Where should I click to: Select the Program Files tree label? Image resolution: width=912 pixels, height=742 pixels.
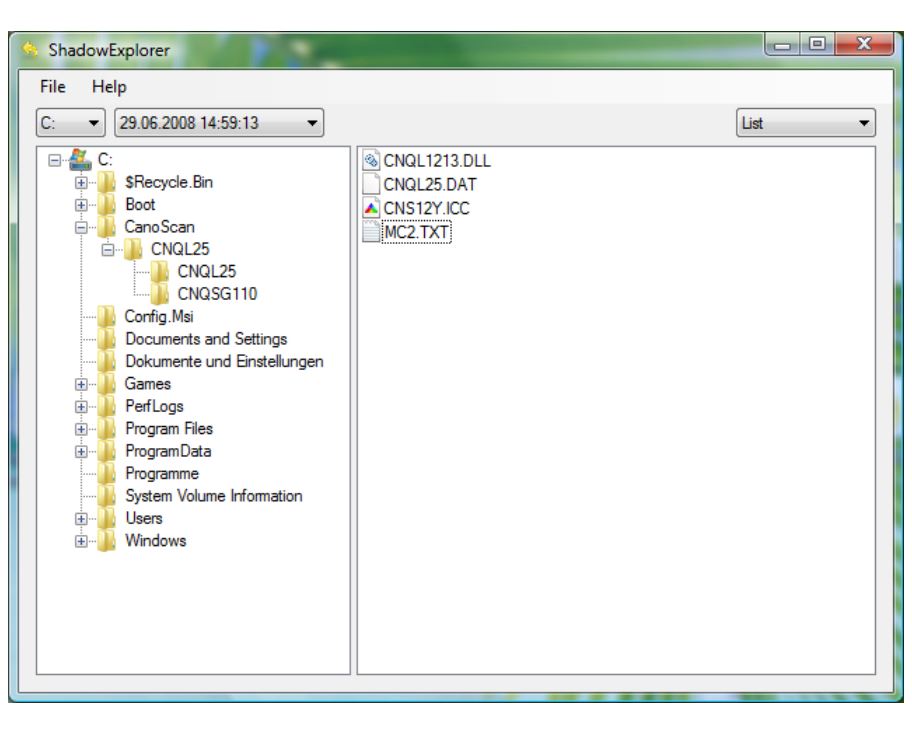click(169, 429)
